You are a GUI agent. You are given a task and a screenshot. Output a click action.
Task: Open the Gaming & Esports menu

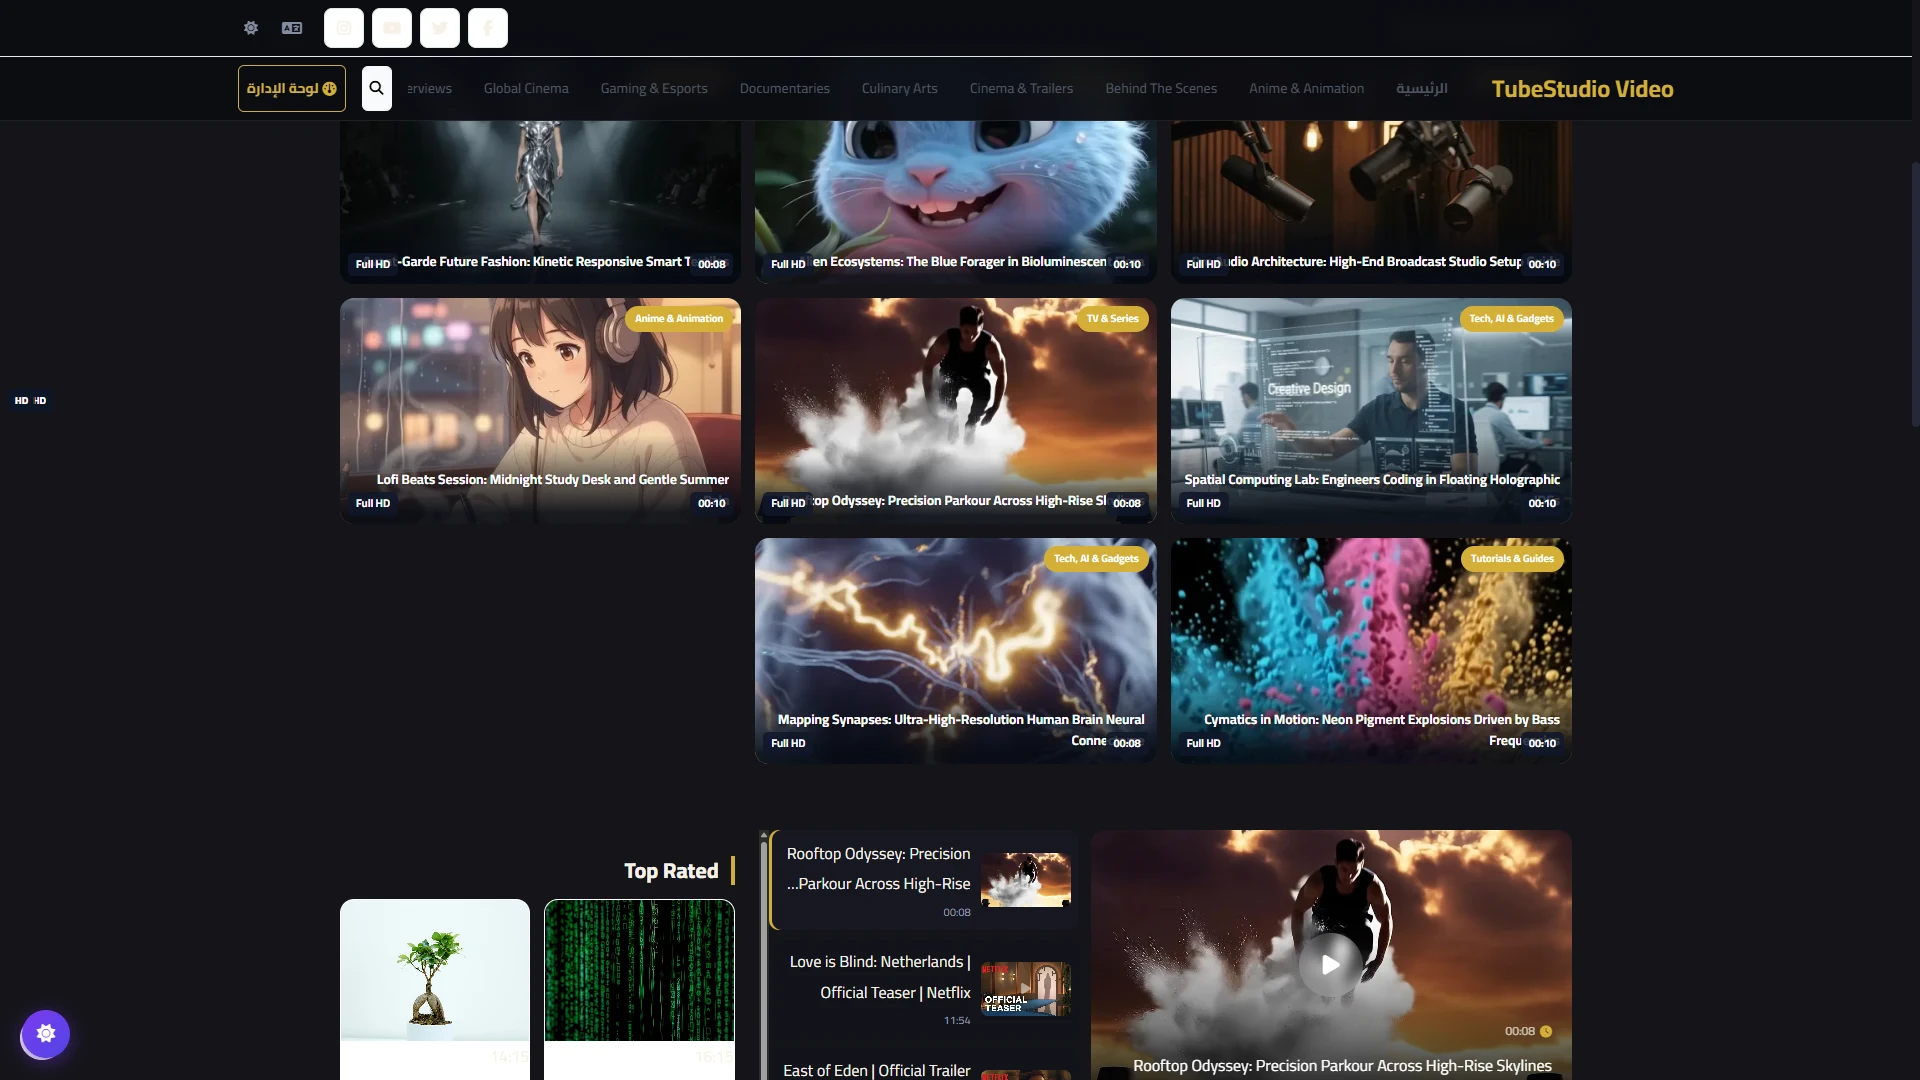[654, 88]
